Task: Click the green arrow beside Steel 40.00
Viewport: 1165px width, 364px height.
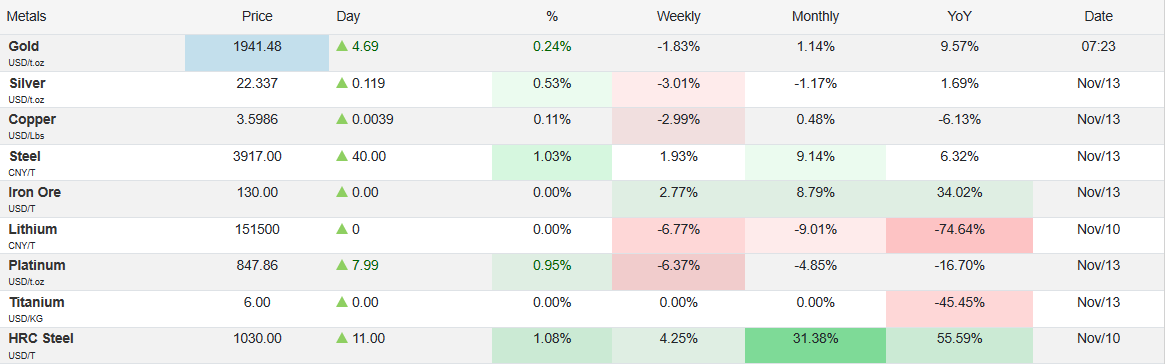Action: 342,156
